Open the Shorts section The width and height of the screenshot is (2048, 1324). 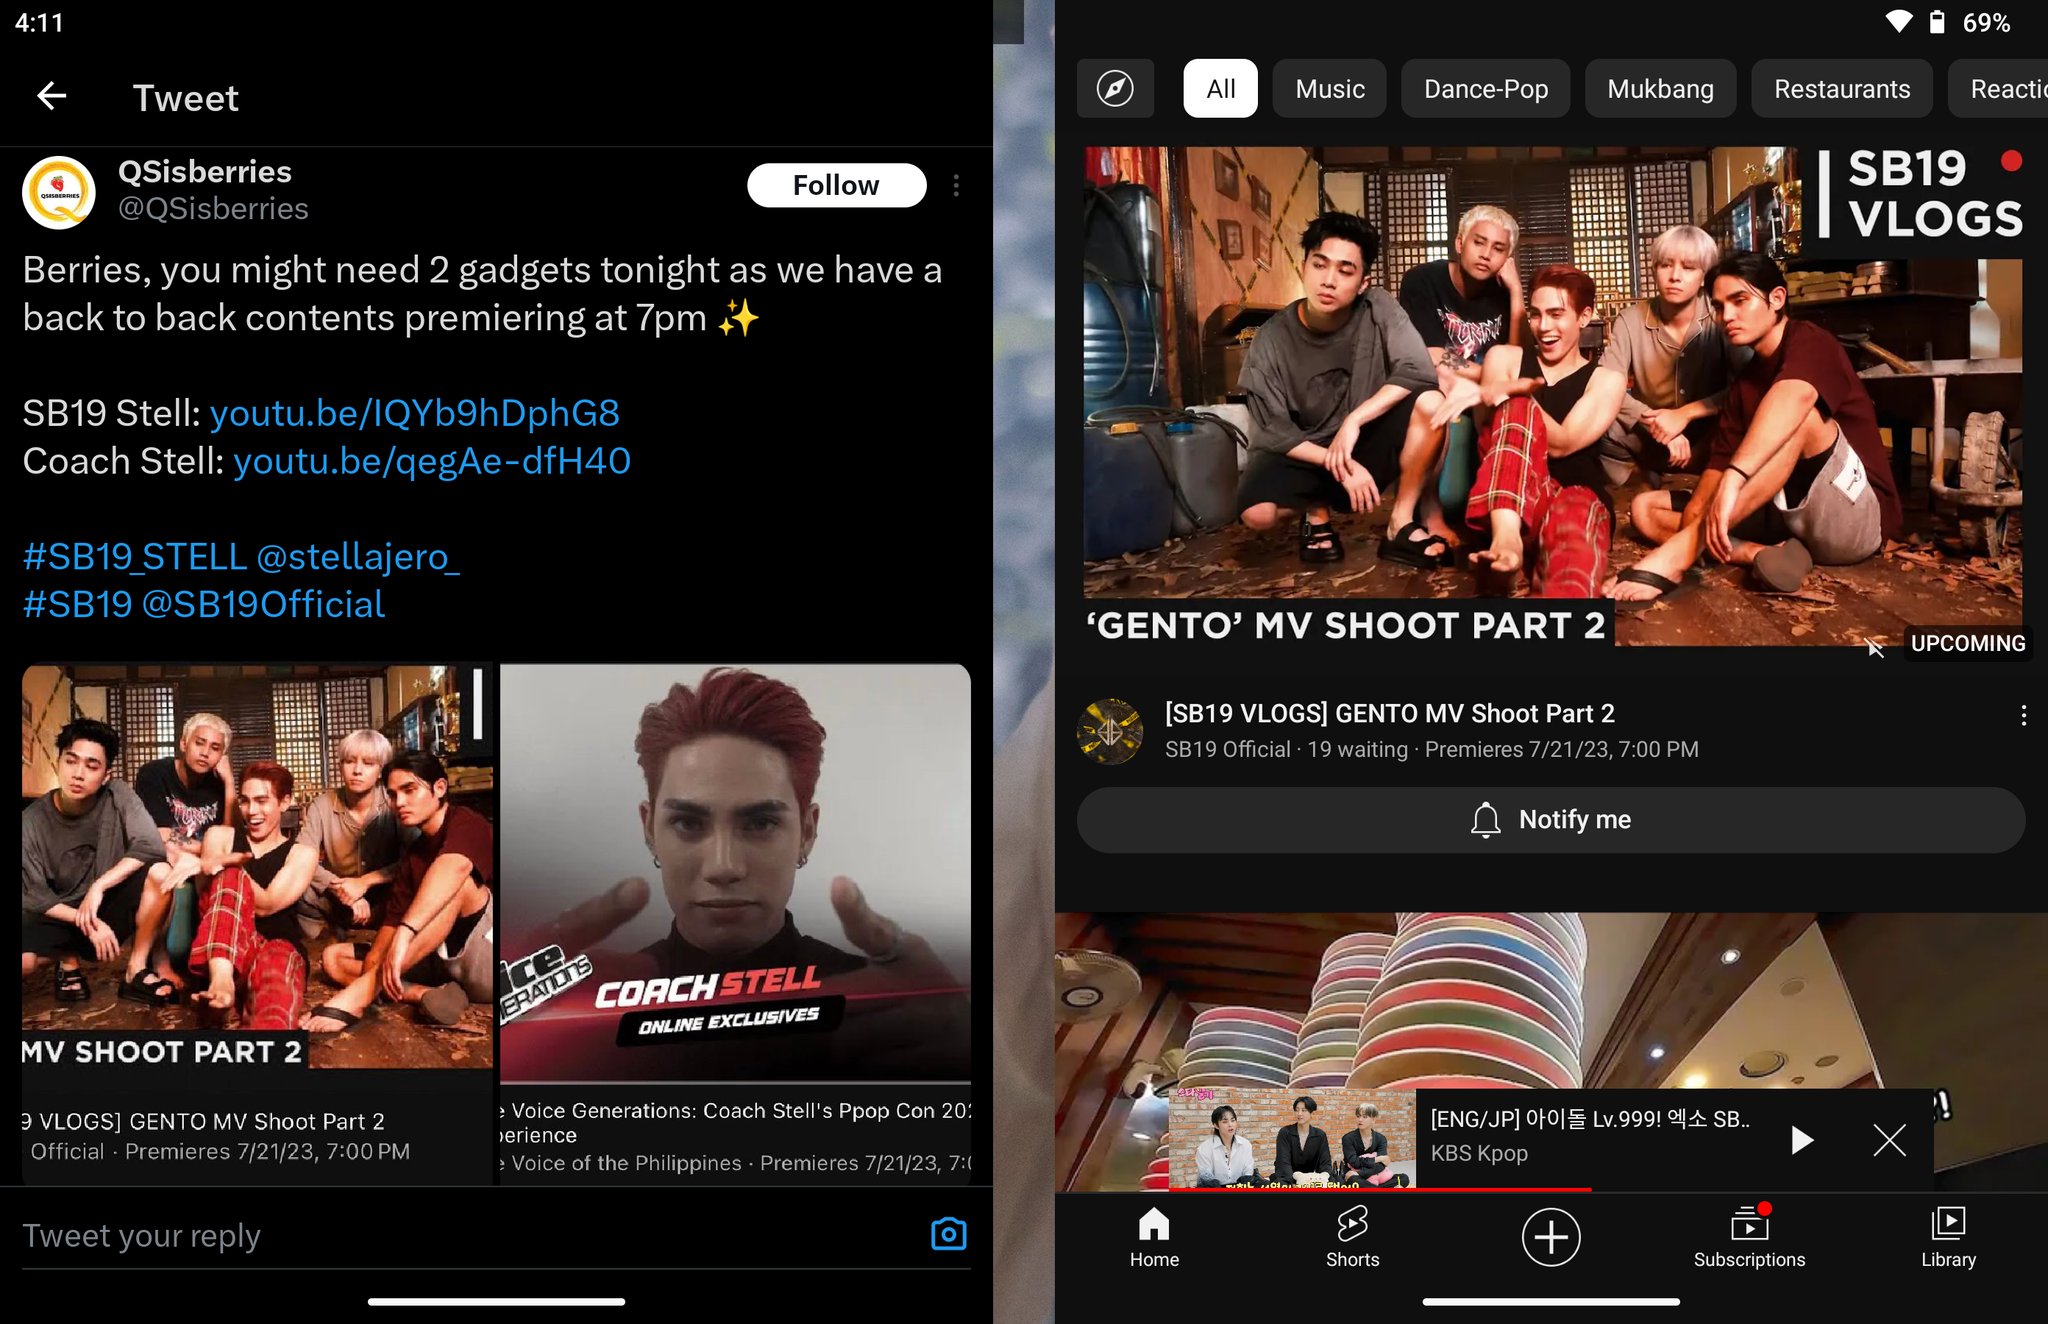1352,1238
